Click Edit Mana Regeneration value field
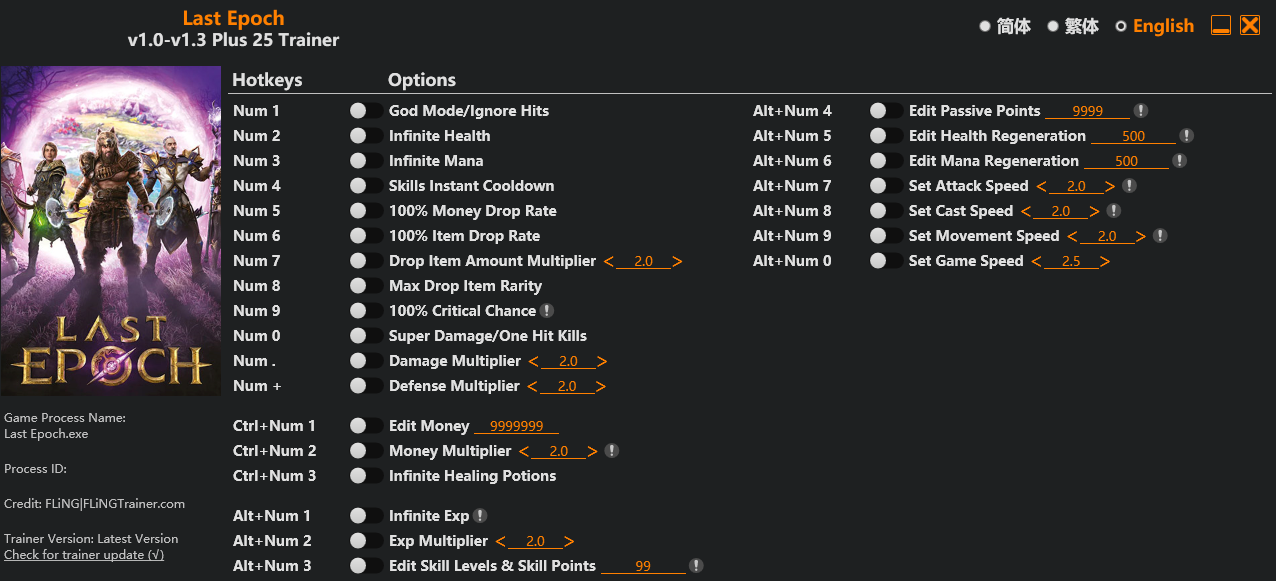 coord(1126,161)
